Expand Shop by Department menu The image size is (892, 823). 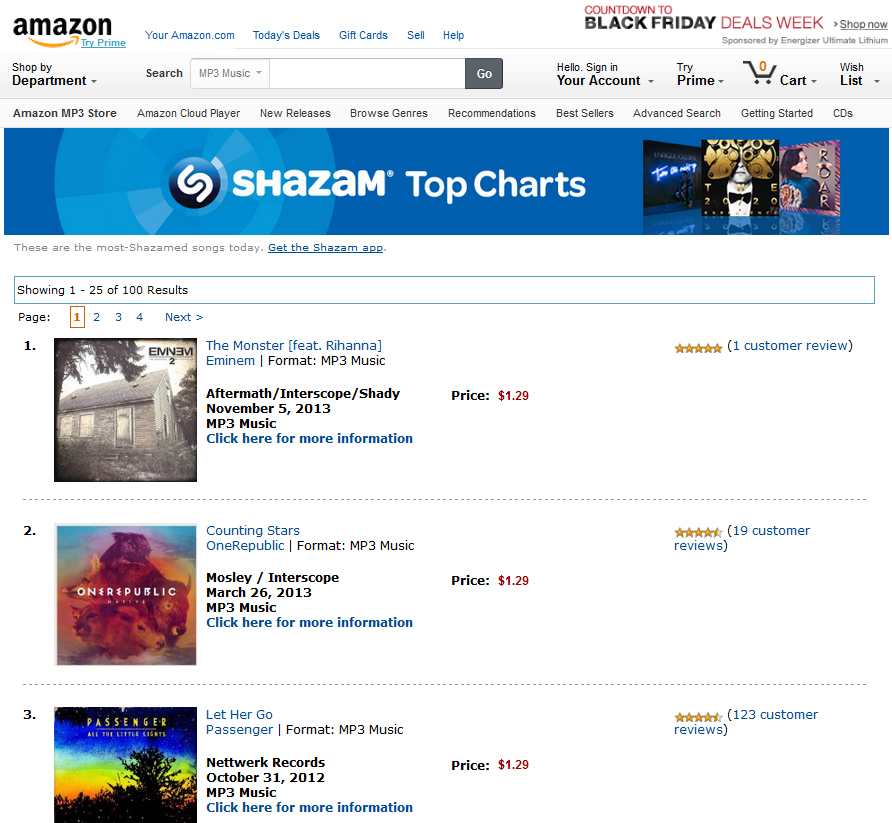pyautogui.click(x=55, y=75)
